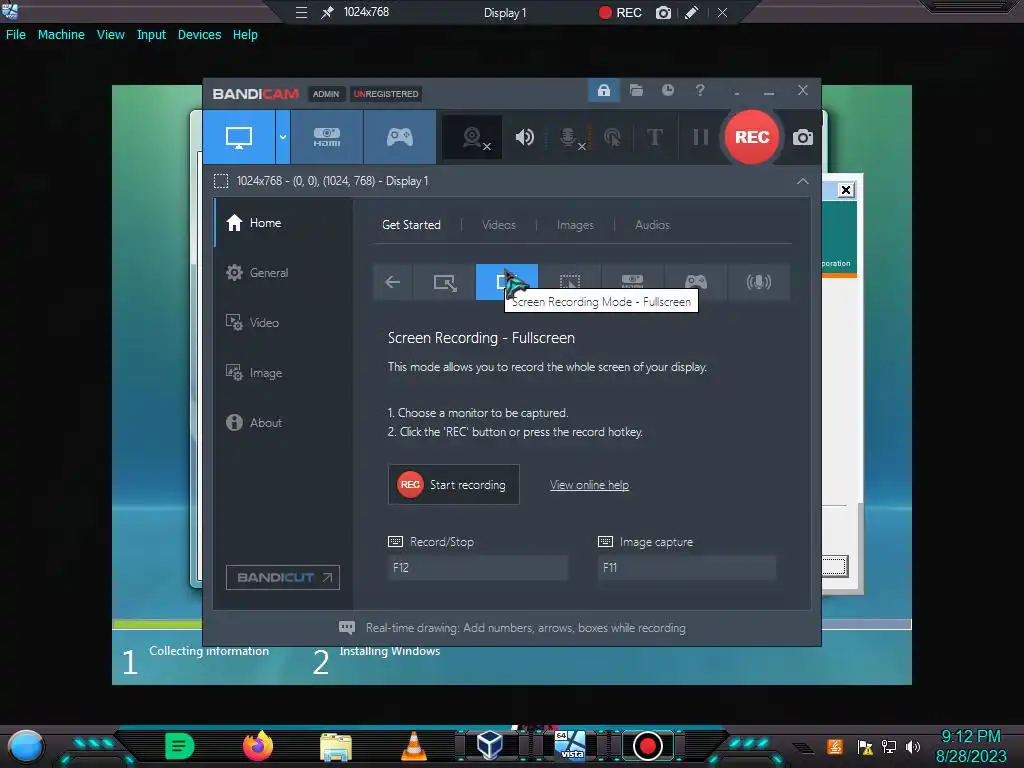Switch to the Get Started tab

[411, 225]
